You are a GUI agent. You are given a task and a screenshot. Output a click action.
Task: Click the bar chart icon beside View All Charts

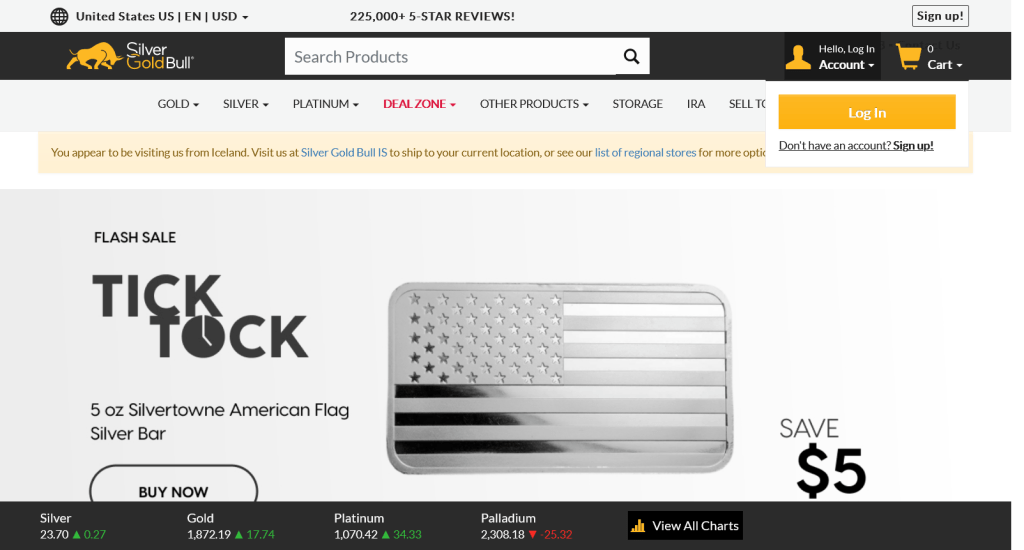638,526
